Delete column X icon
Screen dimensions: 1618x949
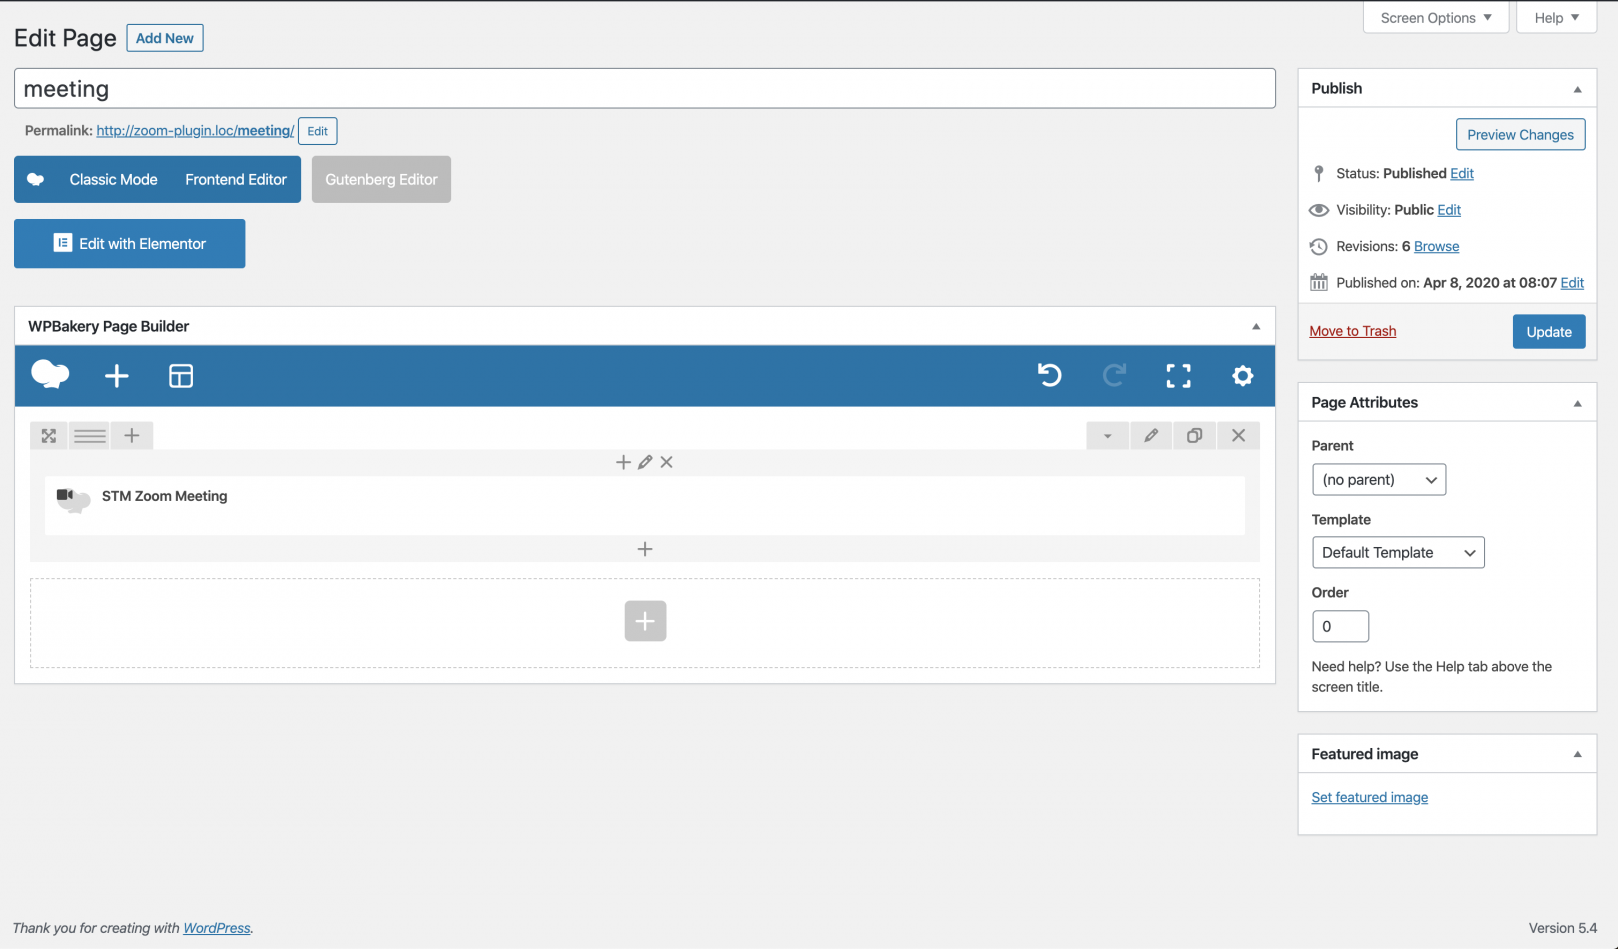pos(666,462)
